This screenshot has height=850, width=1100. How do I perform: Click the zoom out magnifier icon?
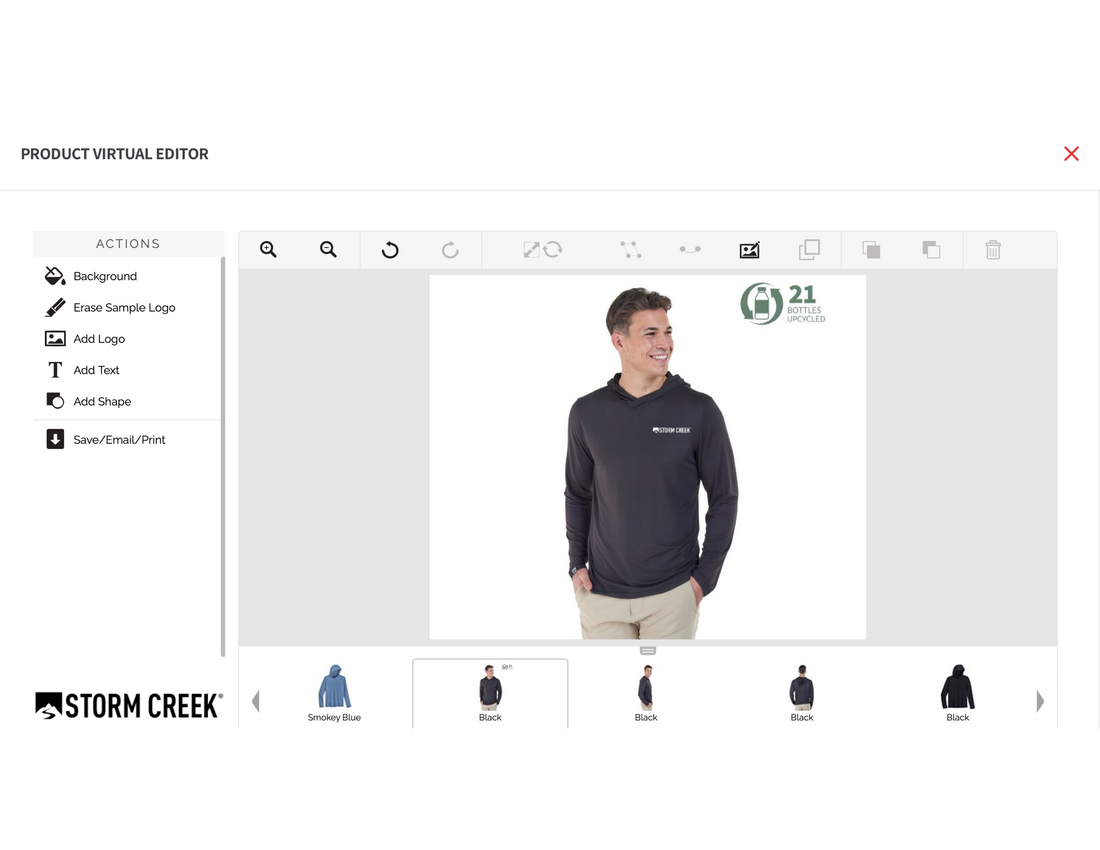328,250
